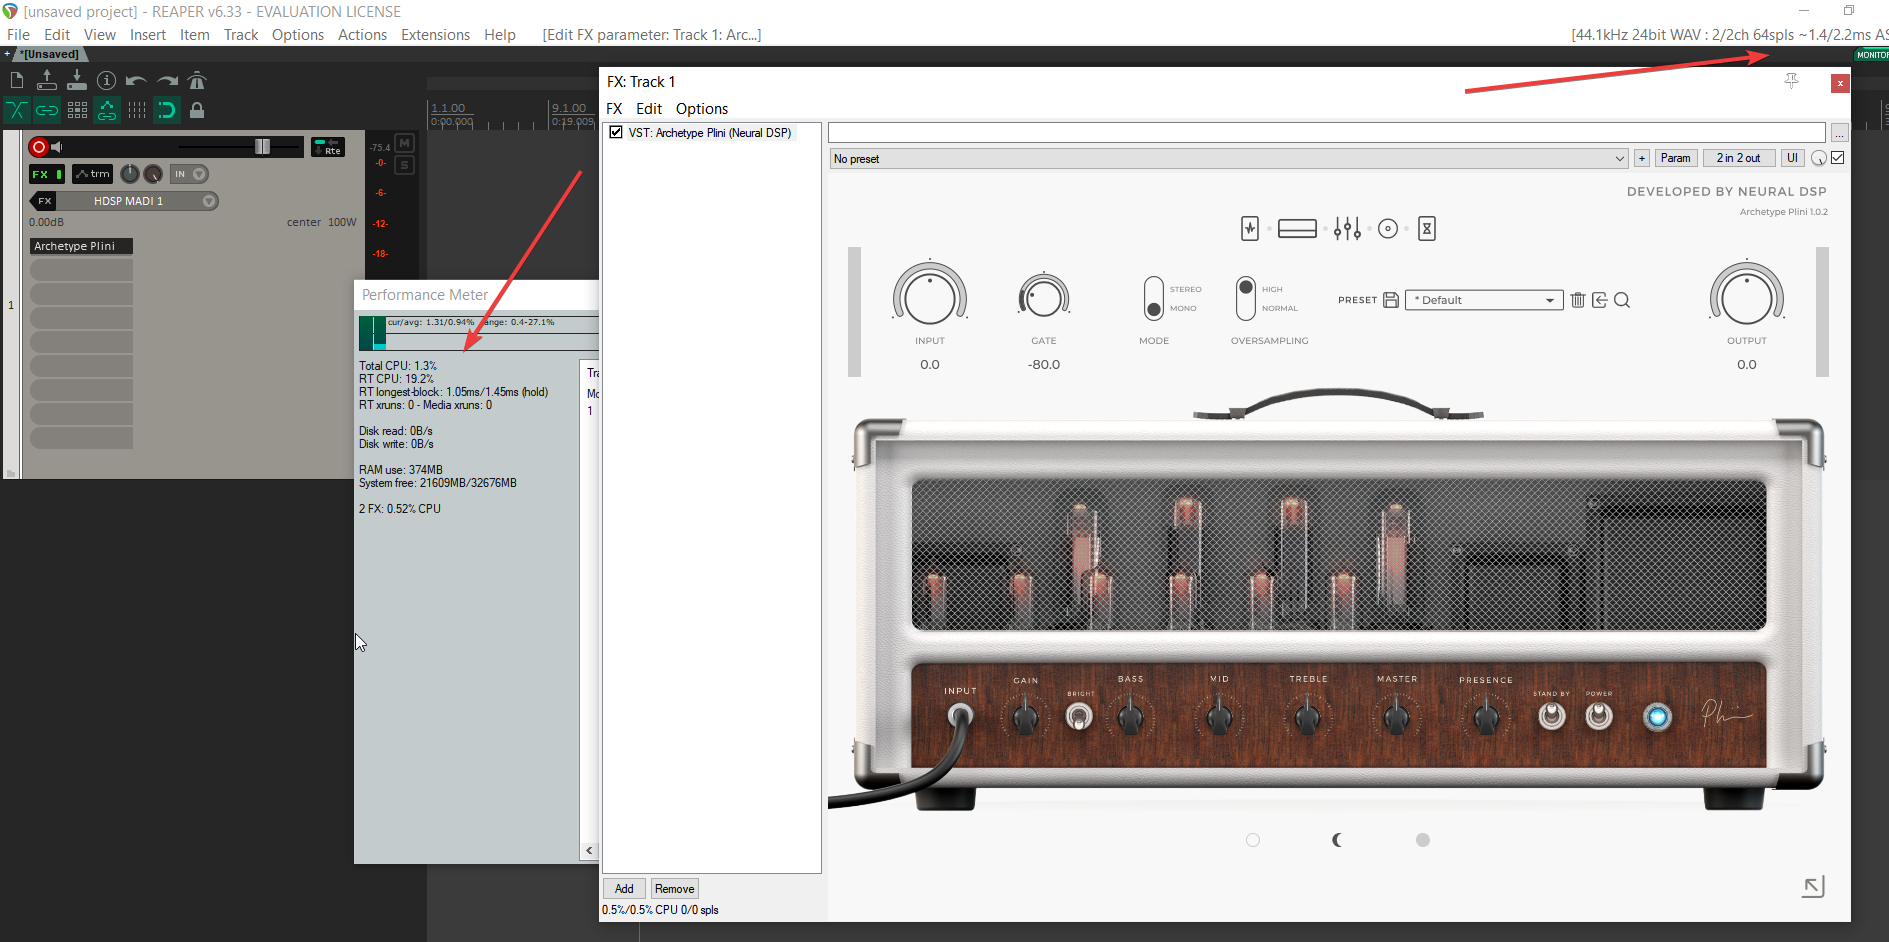Click the Add FX button
Image resolution: width=1889 pixels, height=942 pixels.
624,889
